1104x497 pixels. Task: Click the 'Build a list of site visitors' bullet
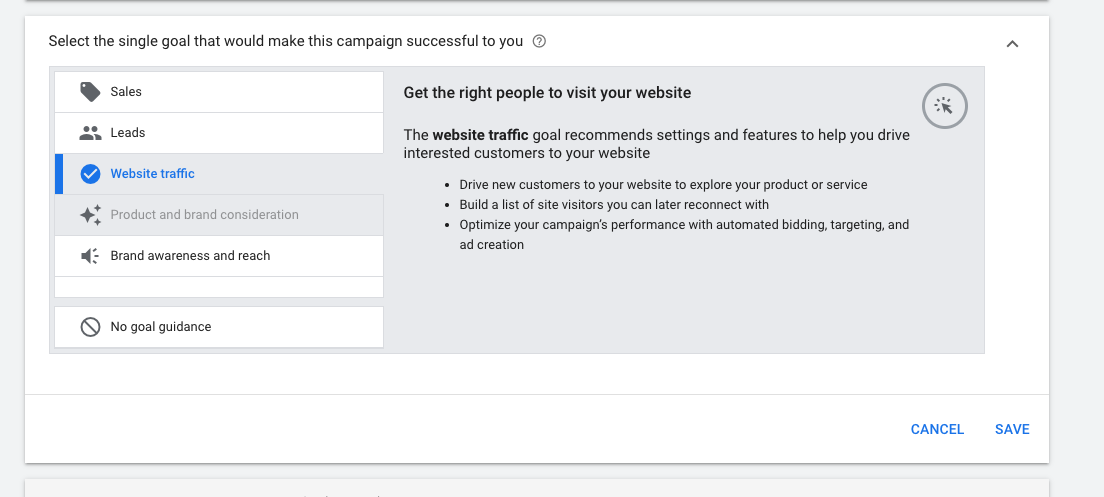614,205
